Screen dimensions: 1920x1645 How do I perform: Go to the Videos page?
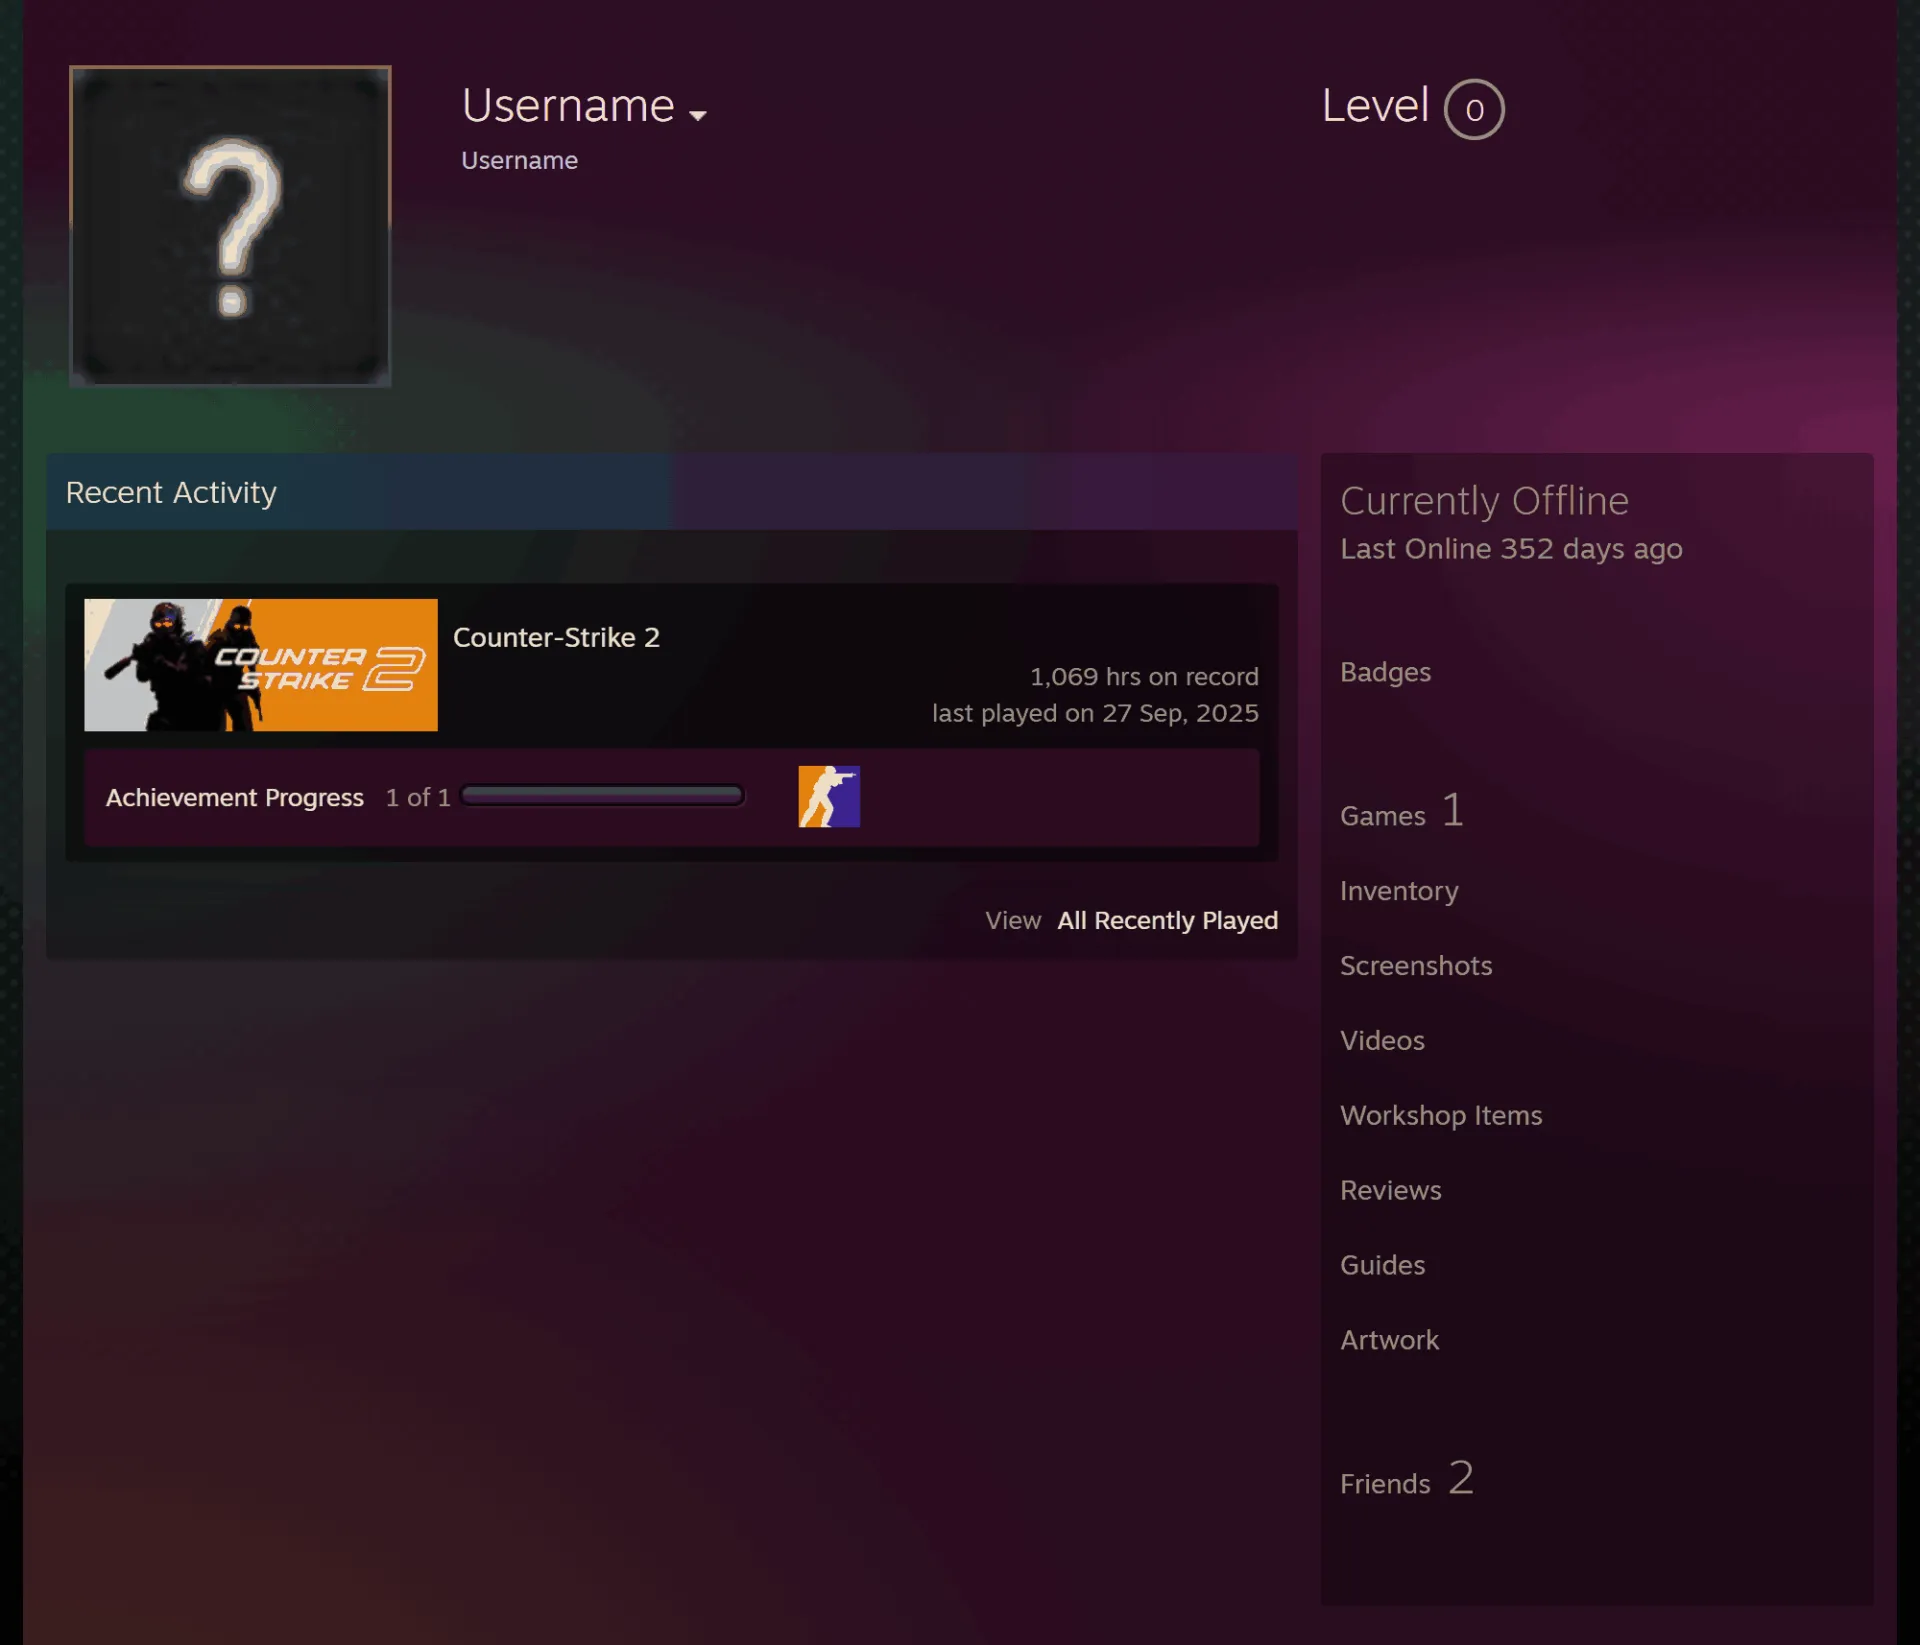[1382, 1040]
